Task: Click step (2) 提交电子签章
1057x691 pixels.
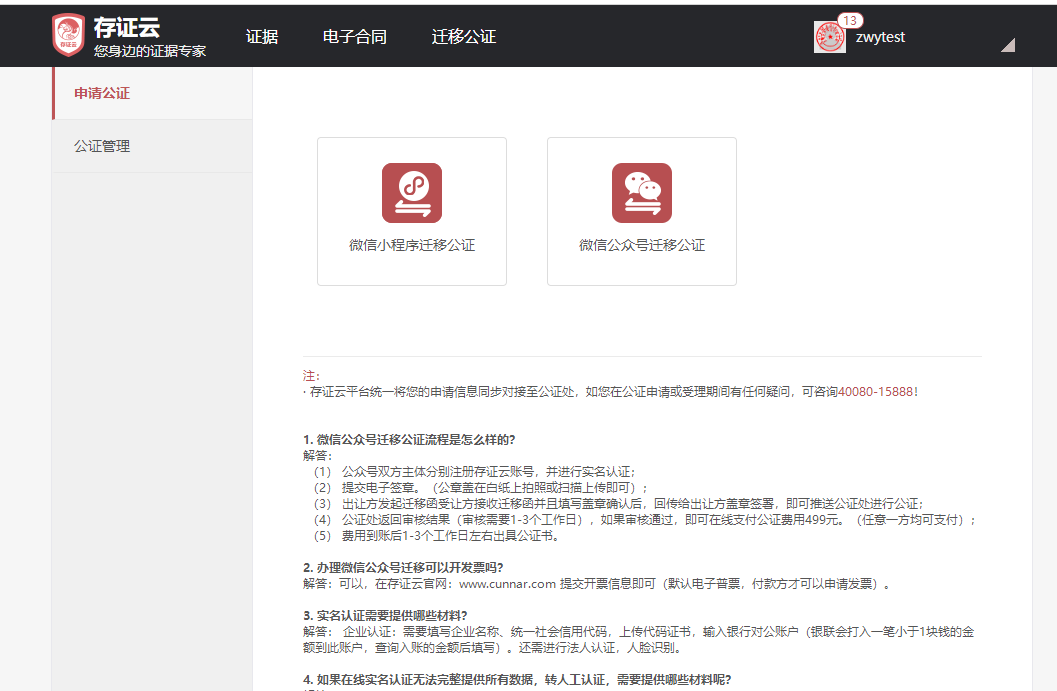Action: tap(480, 488)
